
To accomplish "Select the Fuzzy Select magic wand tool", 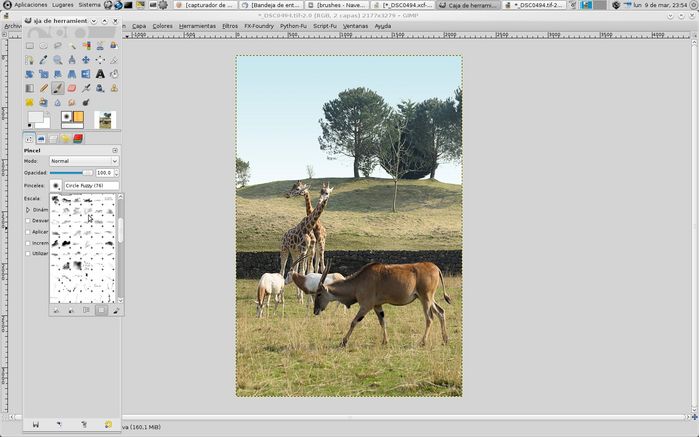I will click(x=72, y=45).
